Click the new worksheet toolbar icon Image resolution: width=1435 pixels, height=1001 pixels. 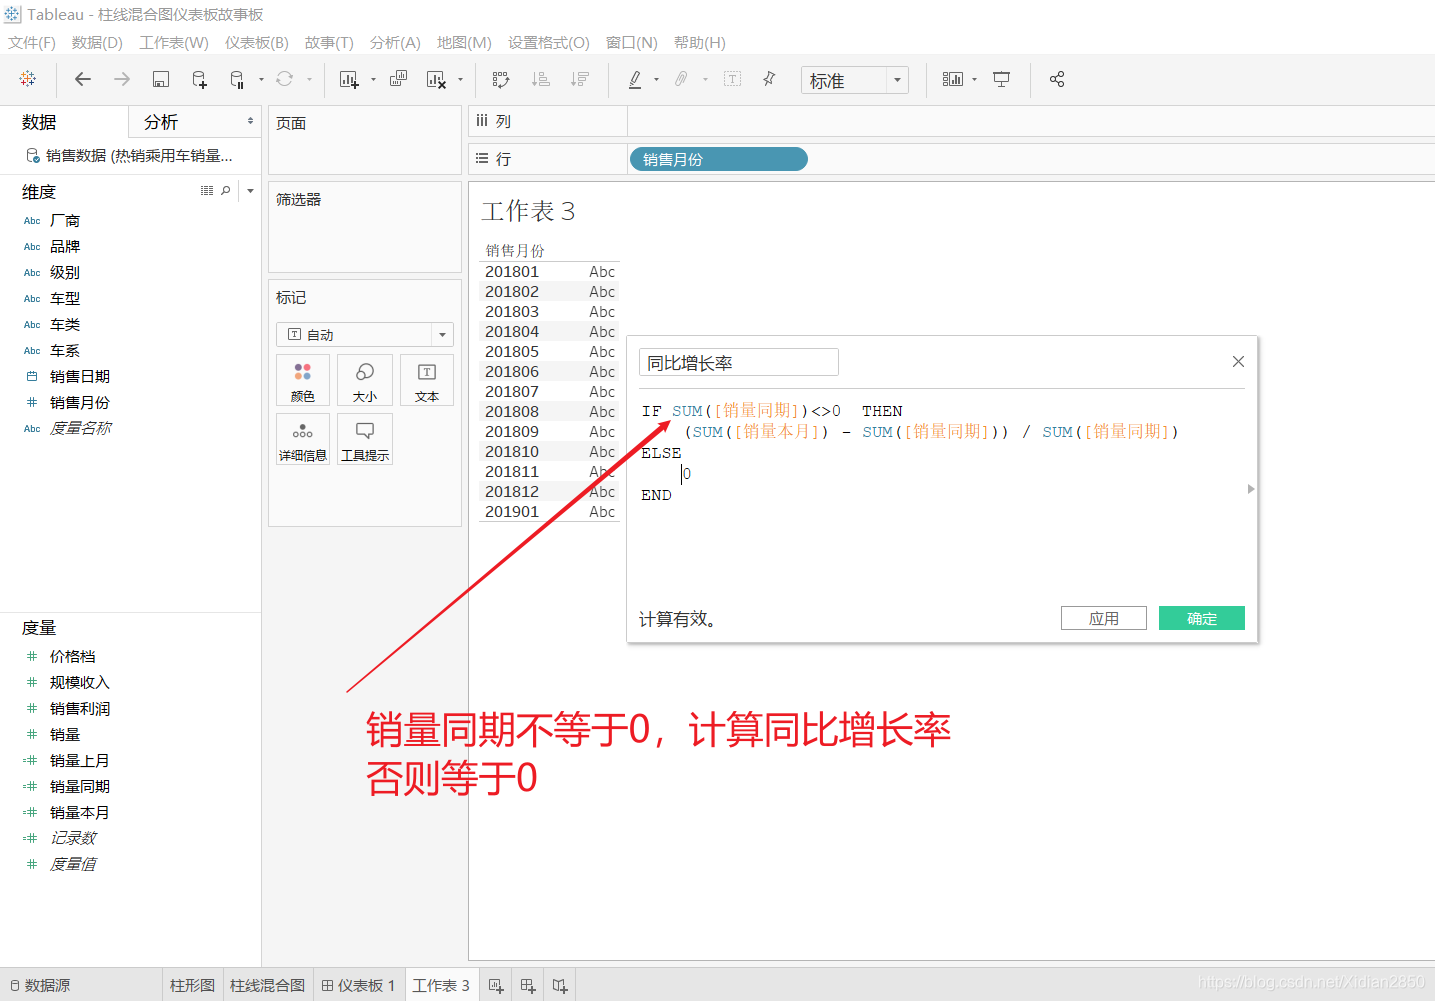pos(349,79)
